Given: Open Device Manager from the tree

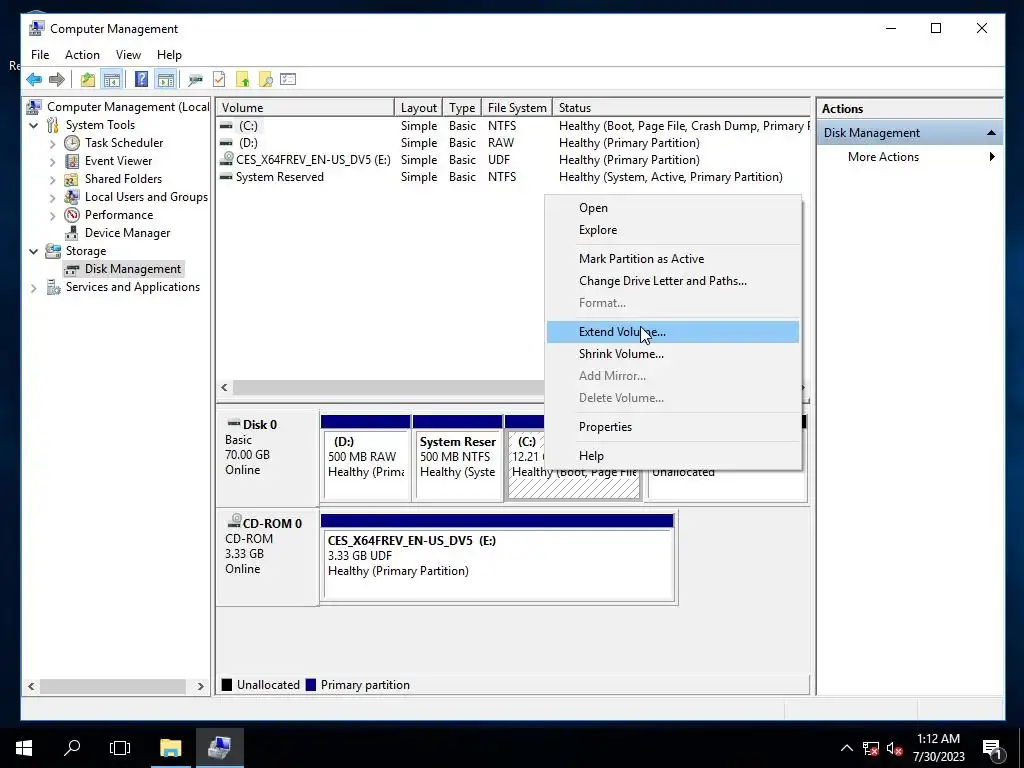Looking at the screenshot, I should pyautogui.click(x=127, y=233).
